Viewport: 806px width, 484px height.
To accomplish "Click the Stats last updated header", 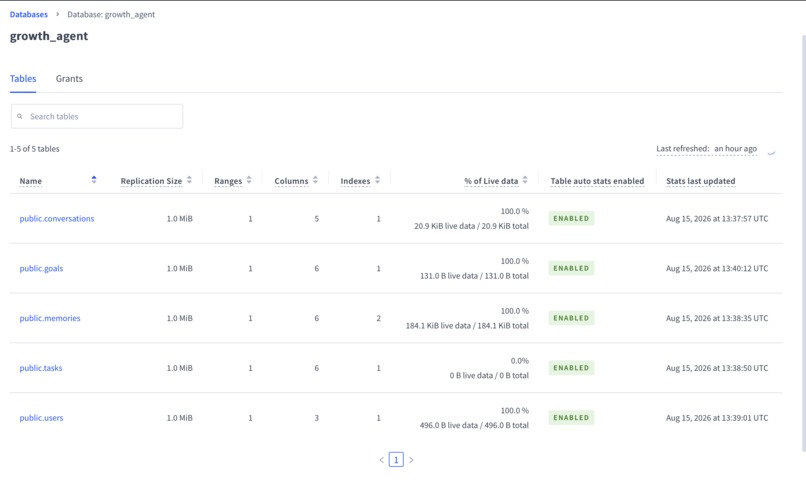I will click(x=701, y=181).
